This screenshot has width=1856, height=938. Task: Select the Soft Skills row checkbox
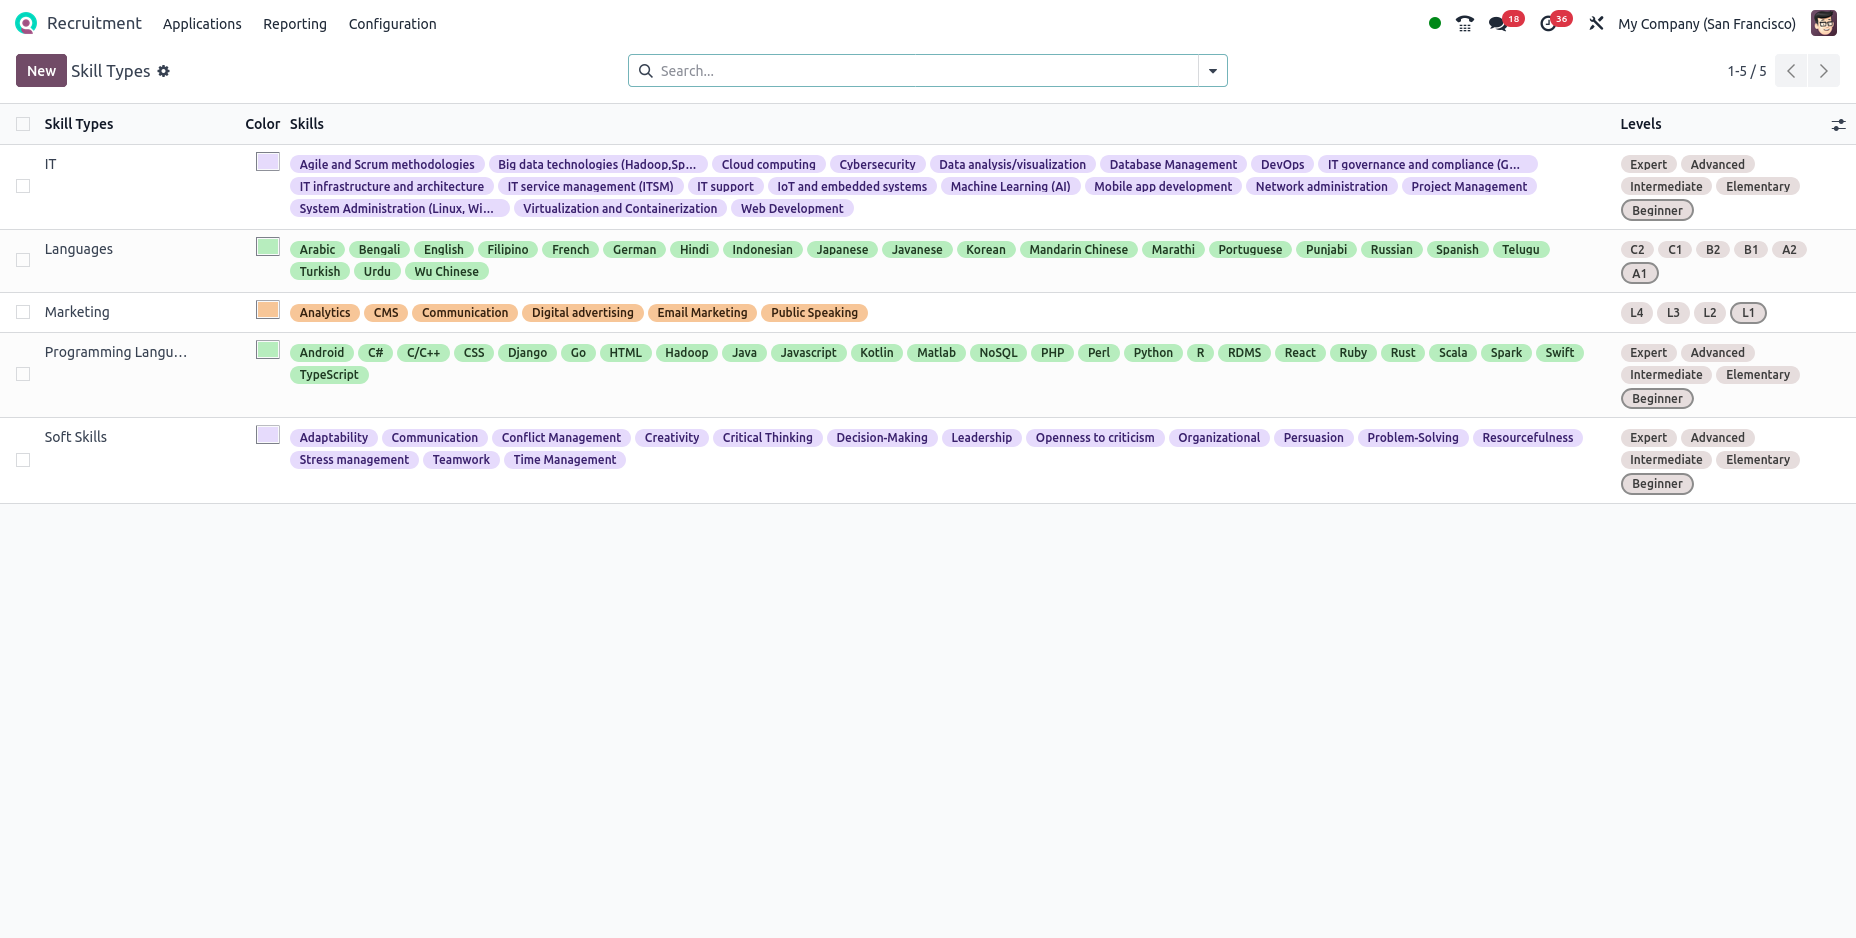[23, 460]
